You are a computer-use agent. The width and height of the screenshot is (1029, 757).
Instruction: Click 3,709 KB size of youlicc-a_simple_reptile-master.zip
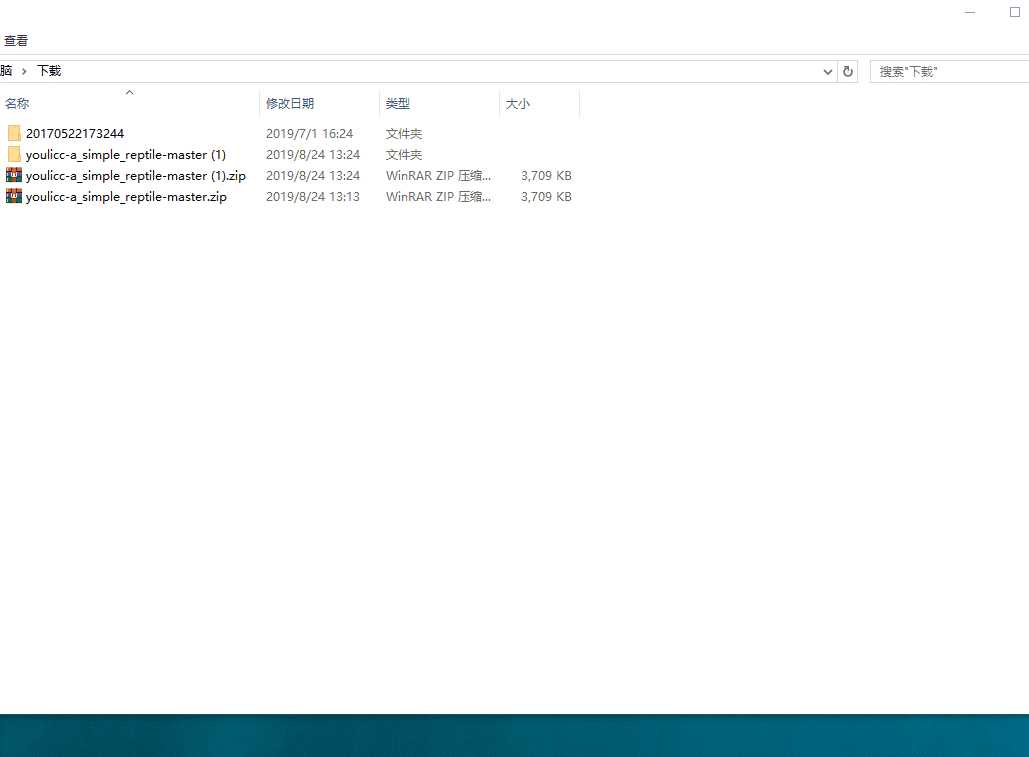546,197
